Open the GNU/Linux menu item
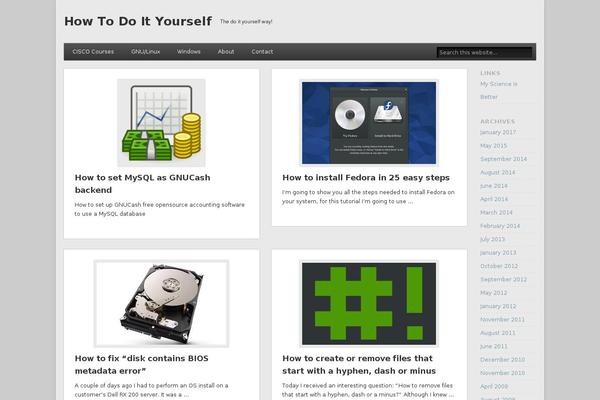Image resolution: width=600 pixels, height=400 pixels. click(x=145, y=52)
